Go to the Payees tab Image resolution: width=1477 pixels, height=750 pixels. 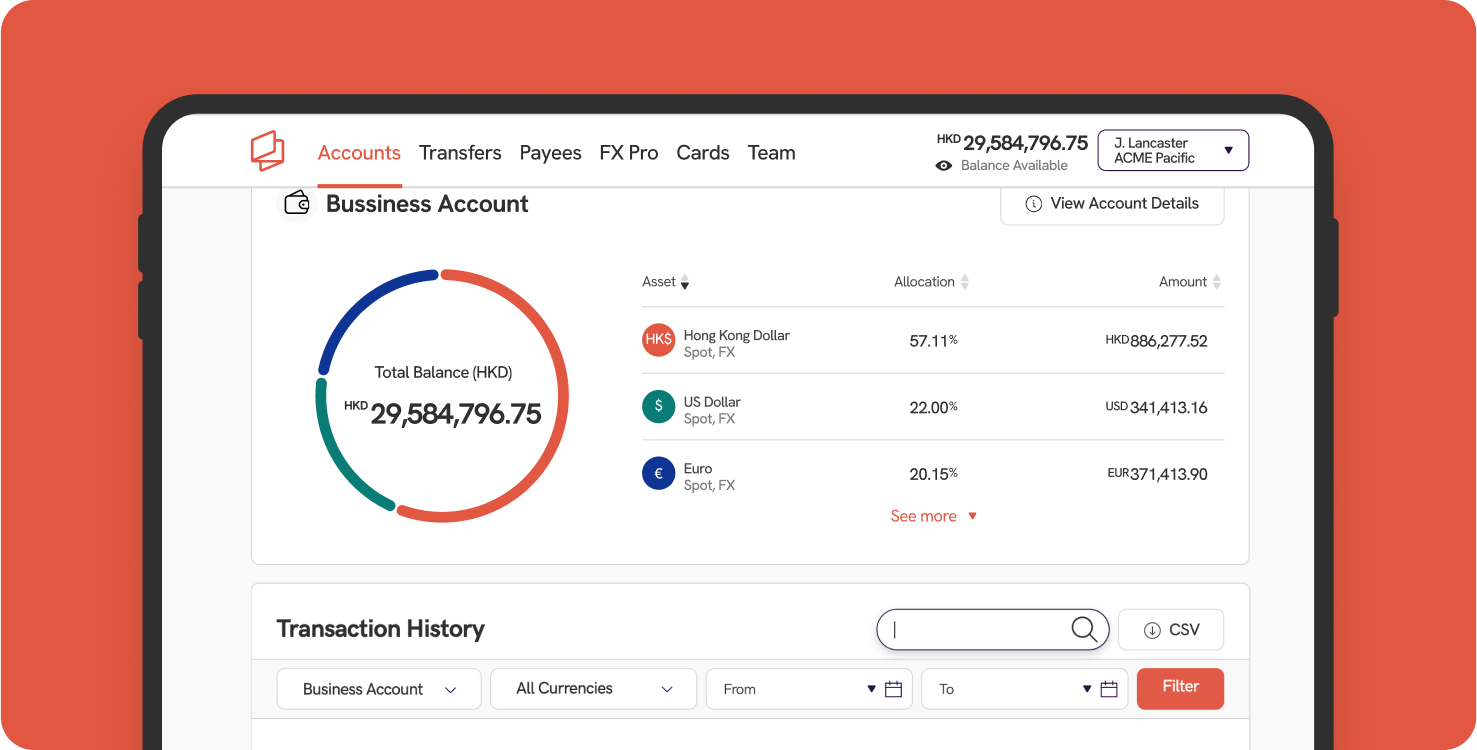(550, 153)
